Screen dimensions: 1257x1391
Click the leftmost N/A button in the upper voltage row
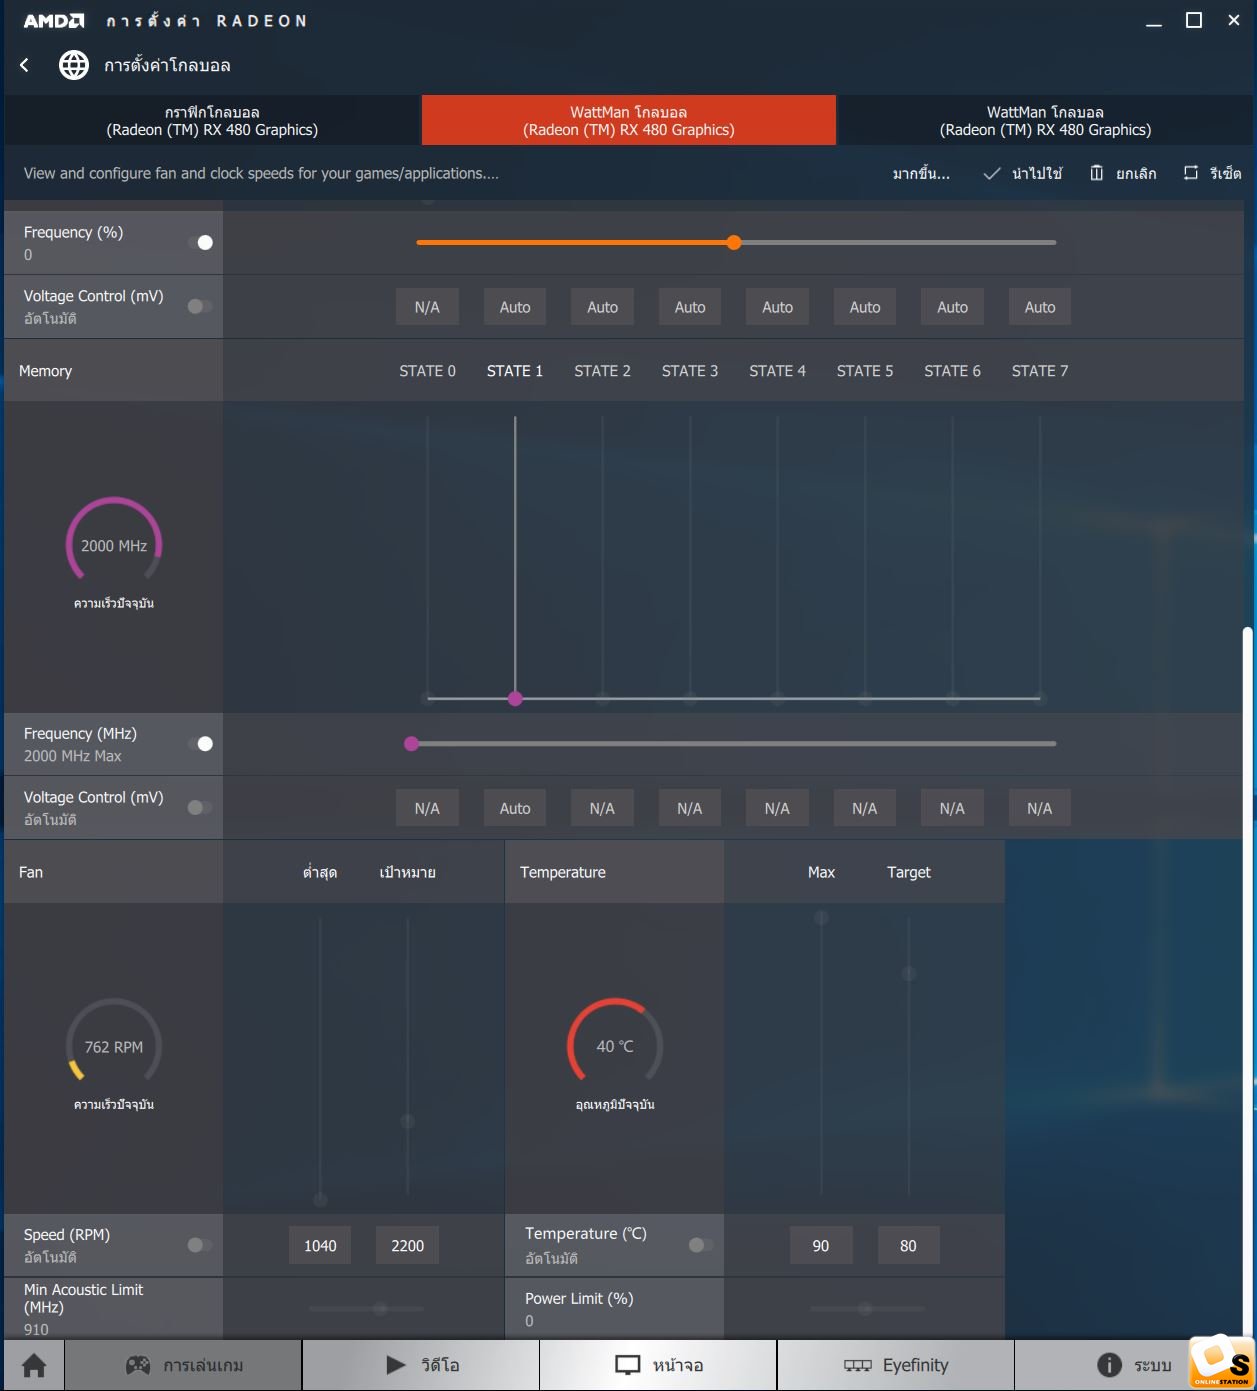[427, 307]
